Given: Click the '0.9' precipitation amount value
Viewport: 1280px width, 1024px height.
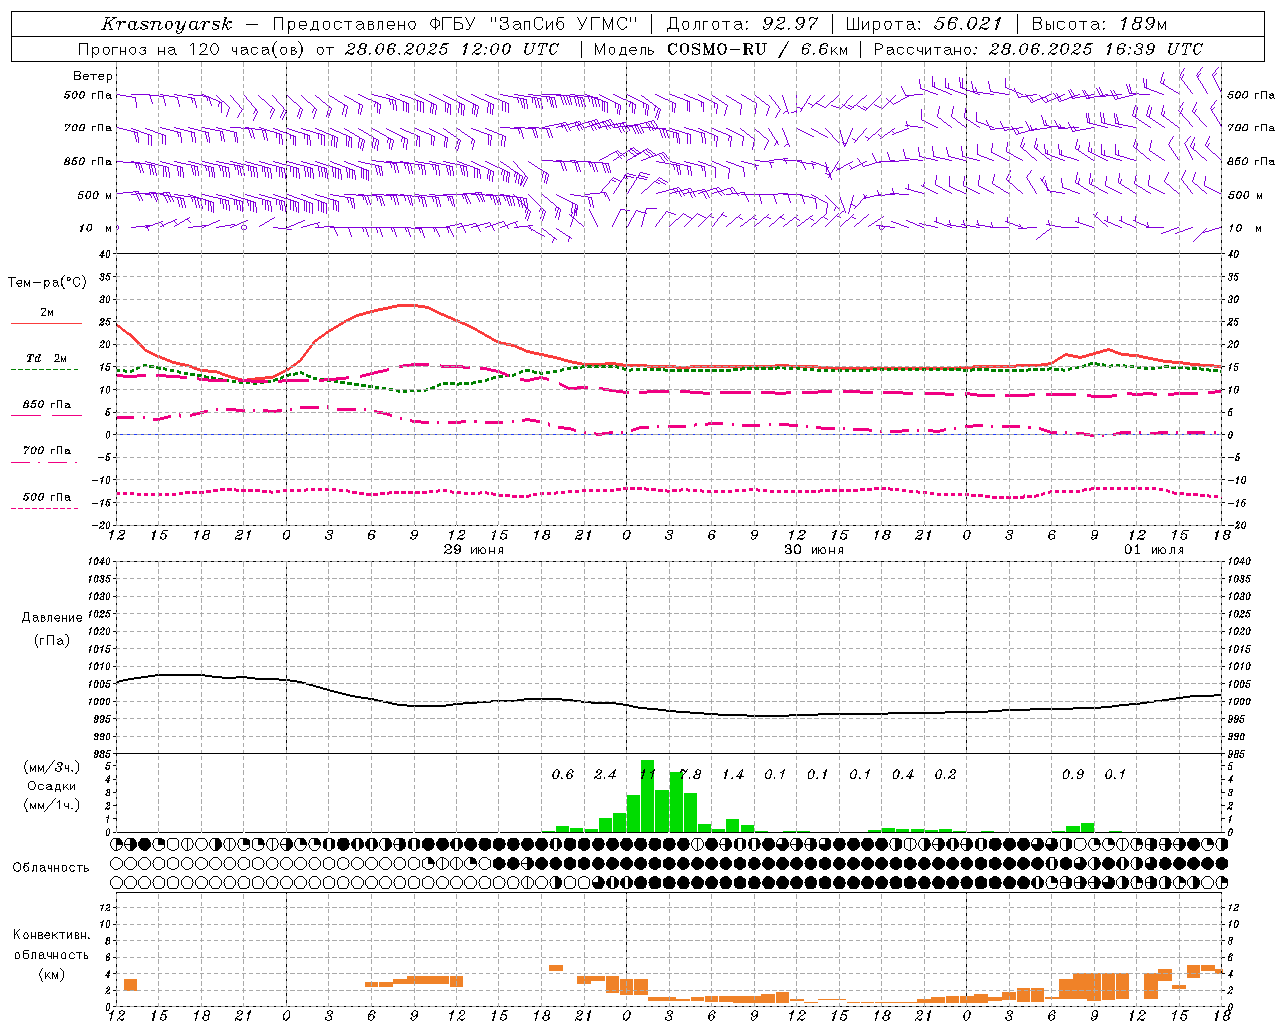Looking at the screenshot, I should (1073, 775).
